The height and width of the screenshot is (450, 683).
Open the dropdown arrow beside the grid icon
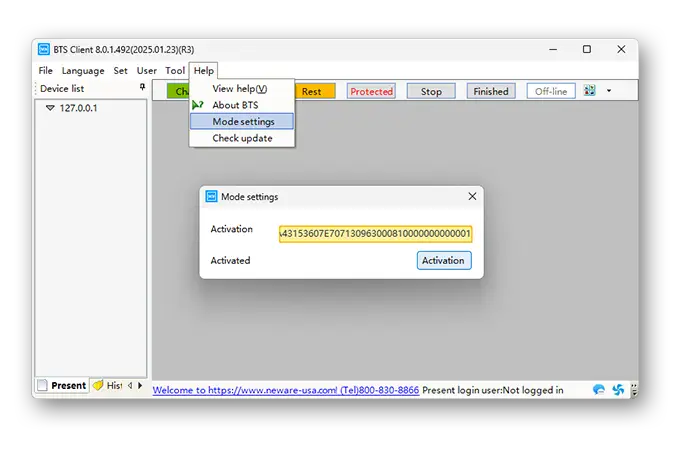pos(609,91)
